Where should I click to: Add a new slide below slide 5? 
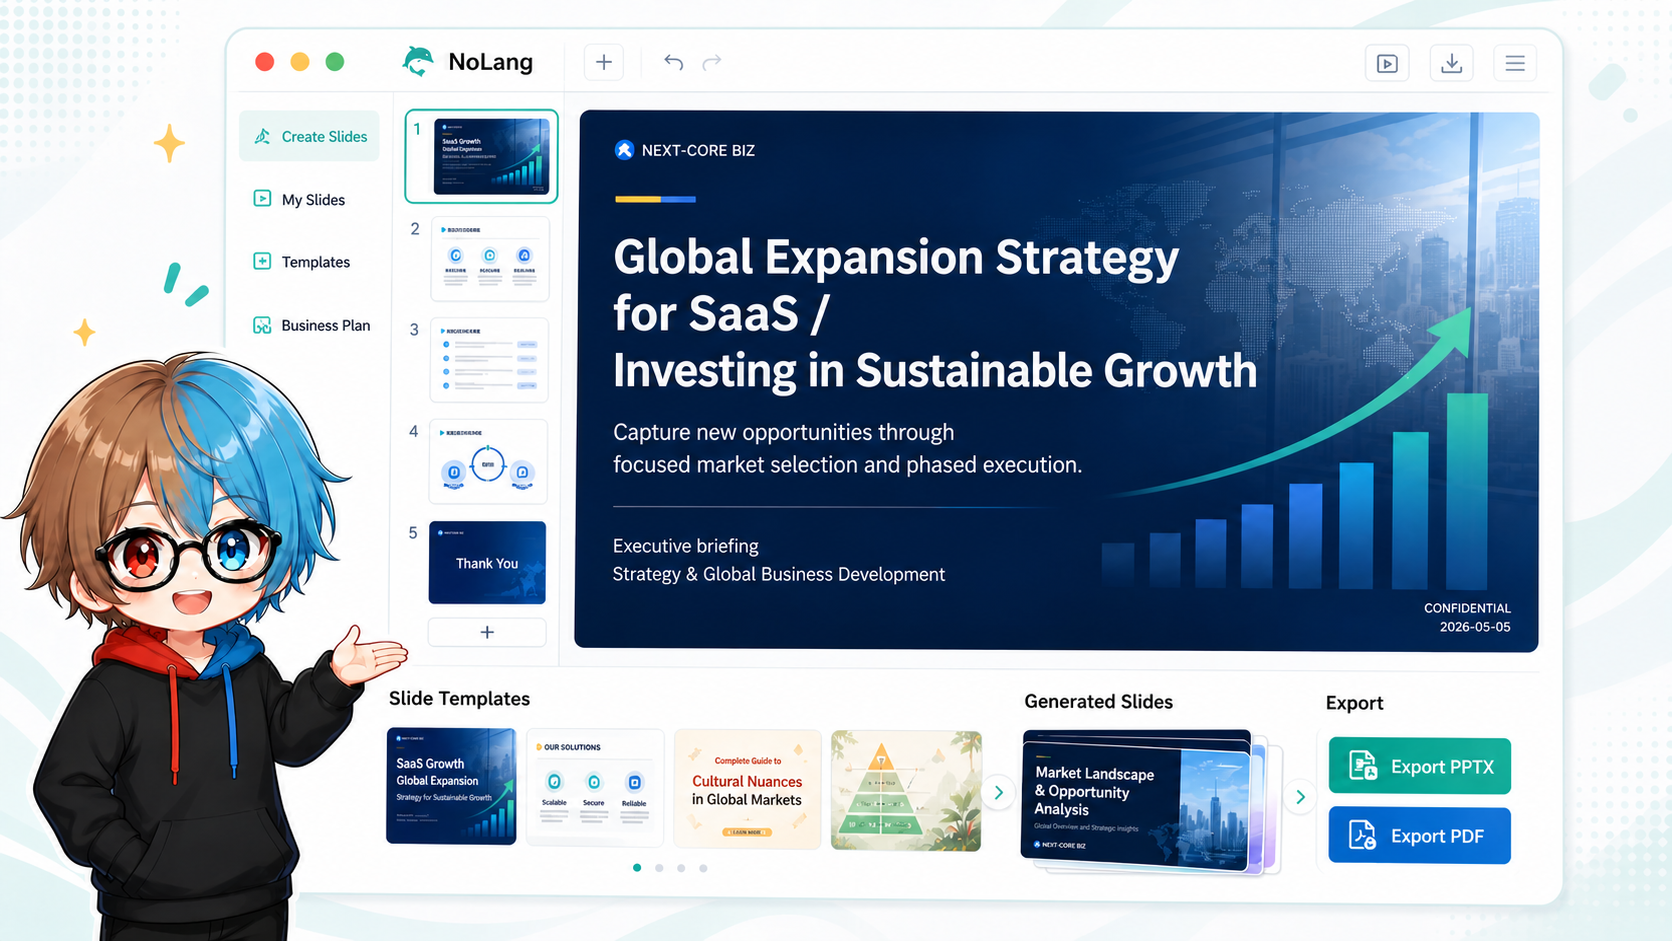pyautogui.click(x=487, y=632)
